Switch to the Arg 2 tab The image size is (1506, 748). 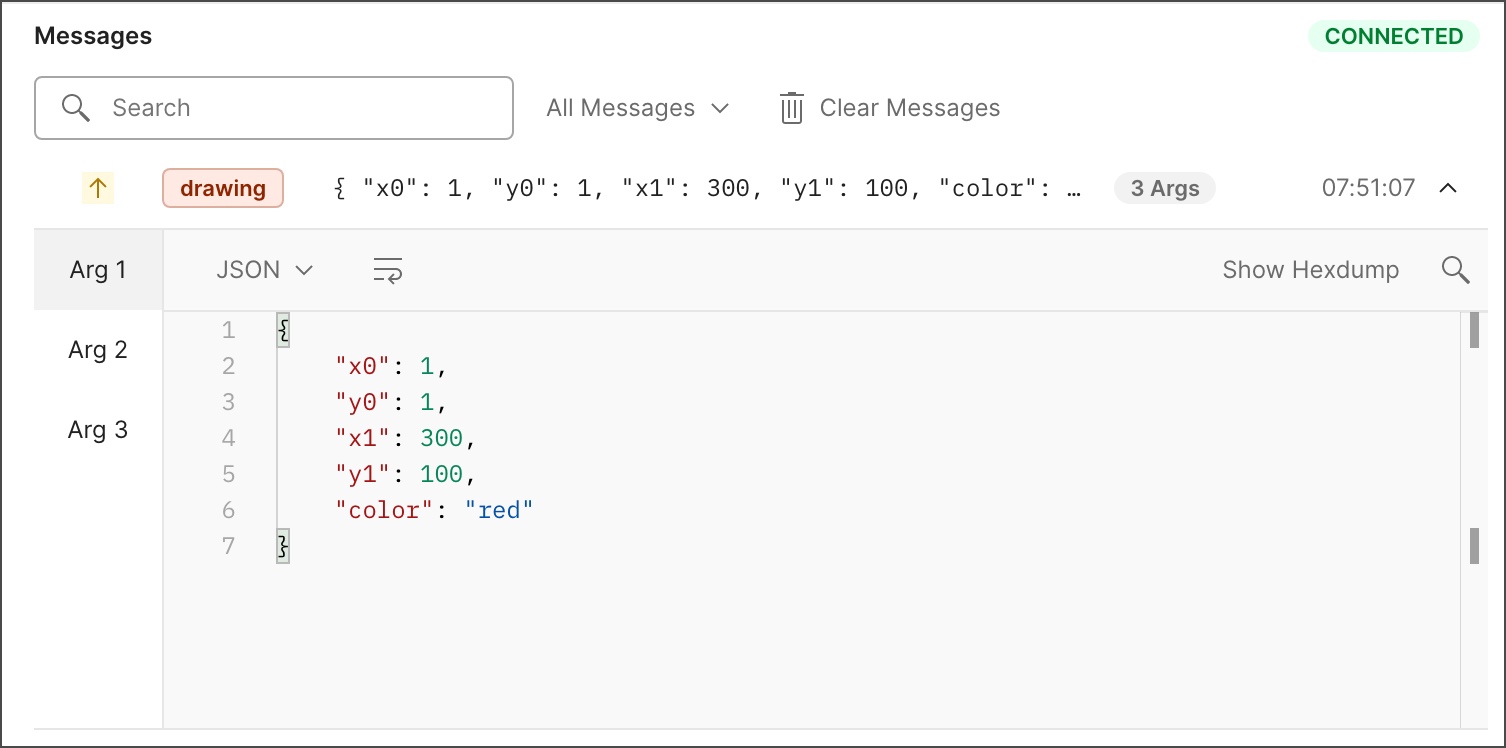tap(97, 349)
